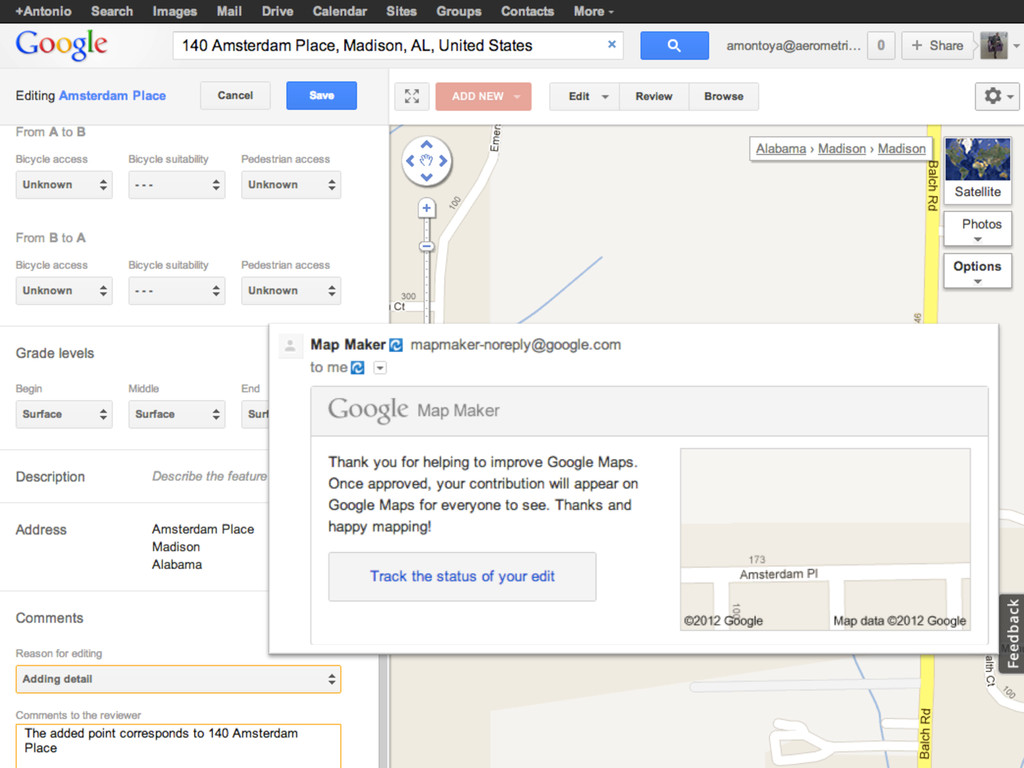
Task: Open A to B Bicycle access dropdown
Action: coord(64,185)
